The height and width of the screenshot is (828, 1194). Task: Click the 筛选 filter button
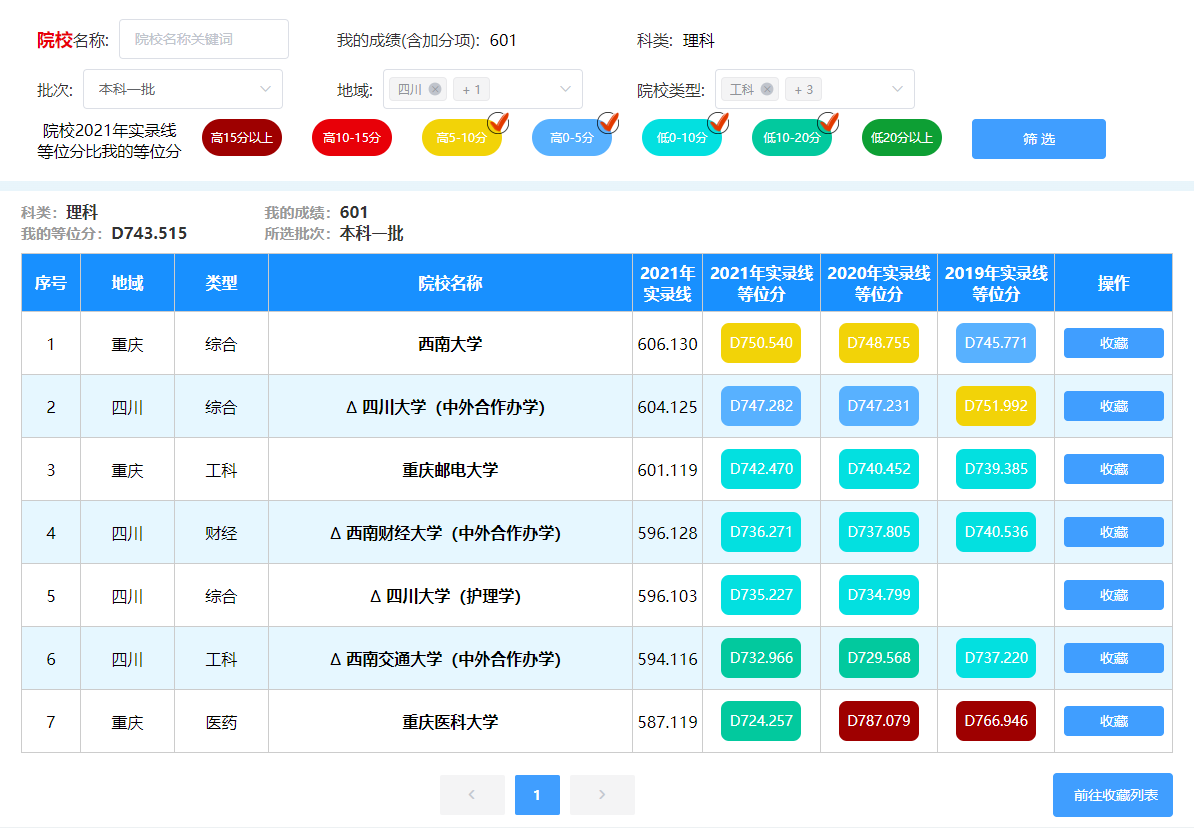(1039, 139)
